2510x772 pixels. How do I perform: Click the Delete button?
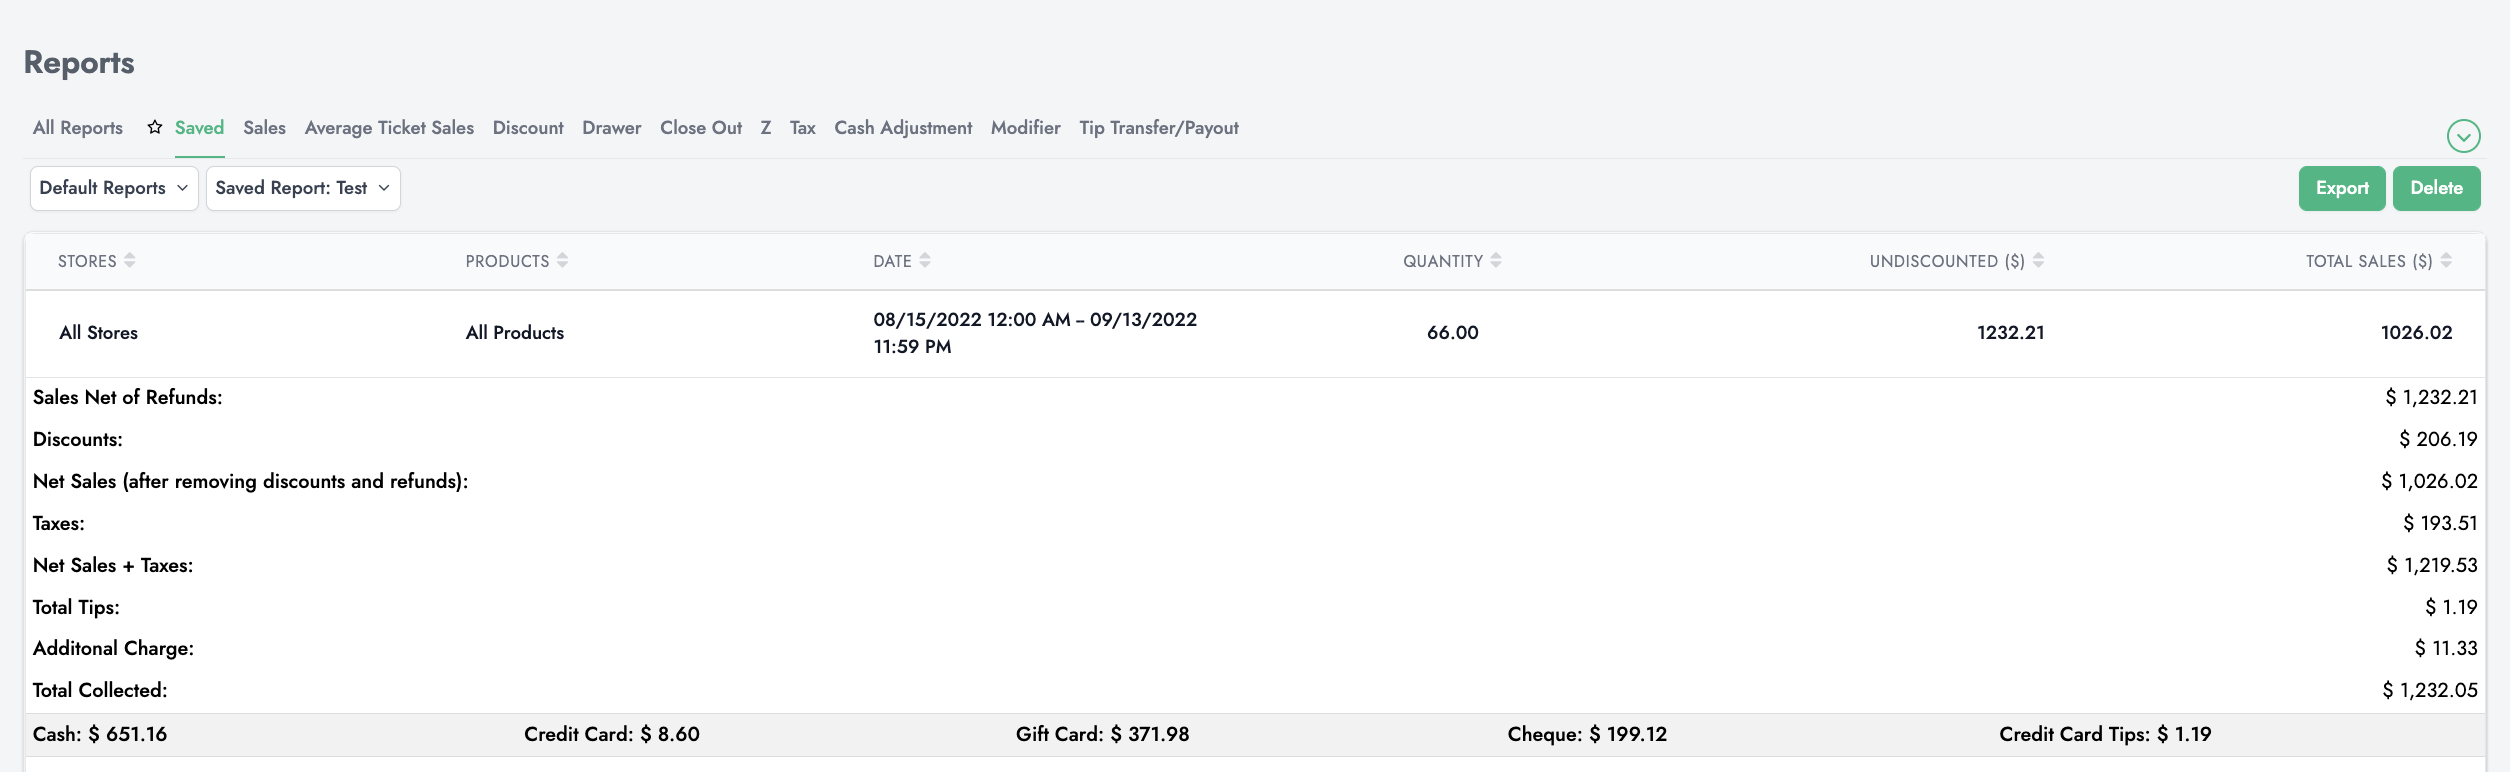2436,188
